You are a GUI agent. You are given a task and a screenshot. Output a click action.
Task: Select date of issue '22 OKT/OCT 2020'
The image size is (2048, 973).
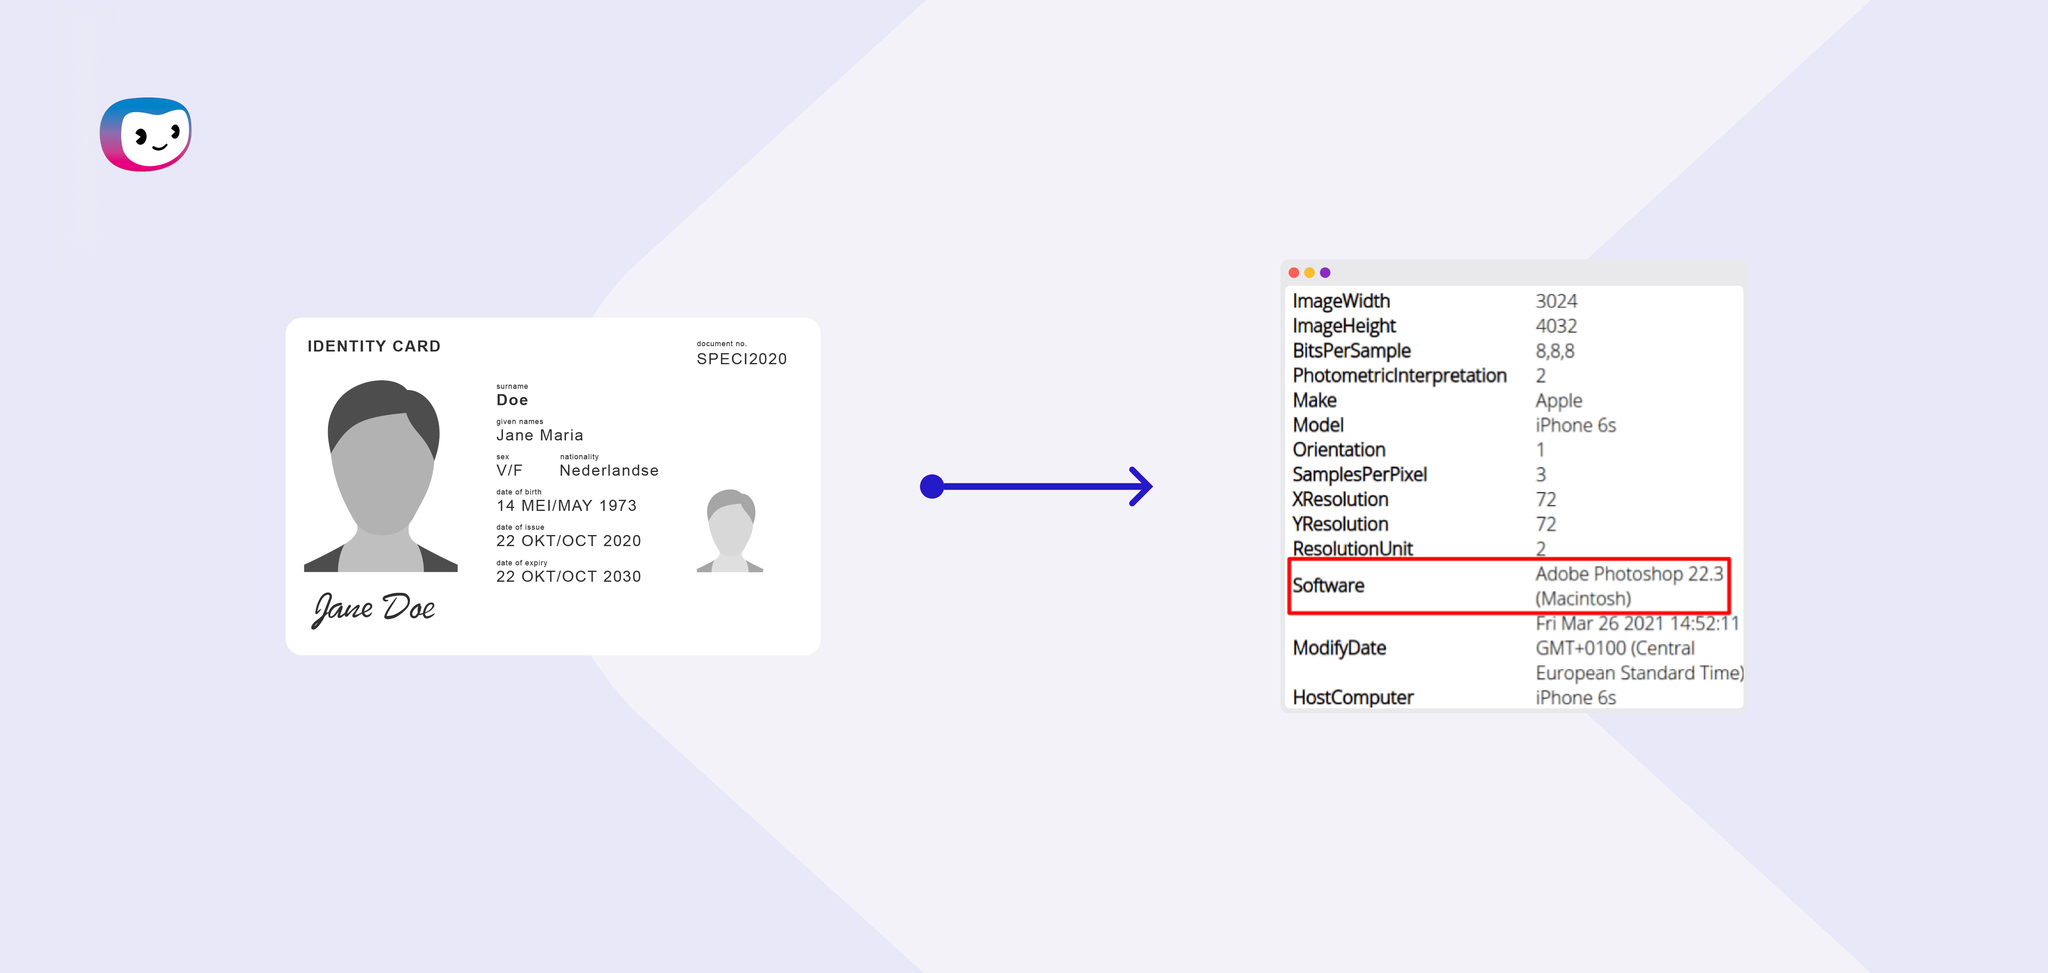coord(569,541)
